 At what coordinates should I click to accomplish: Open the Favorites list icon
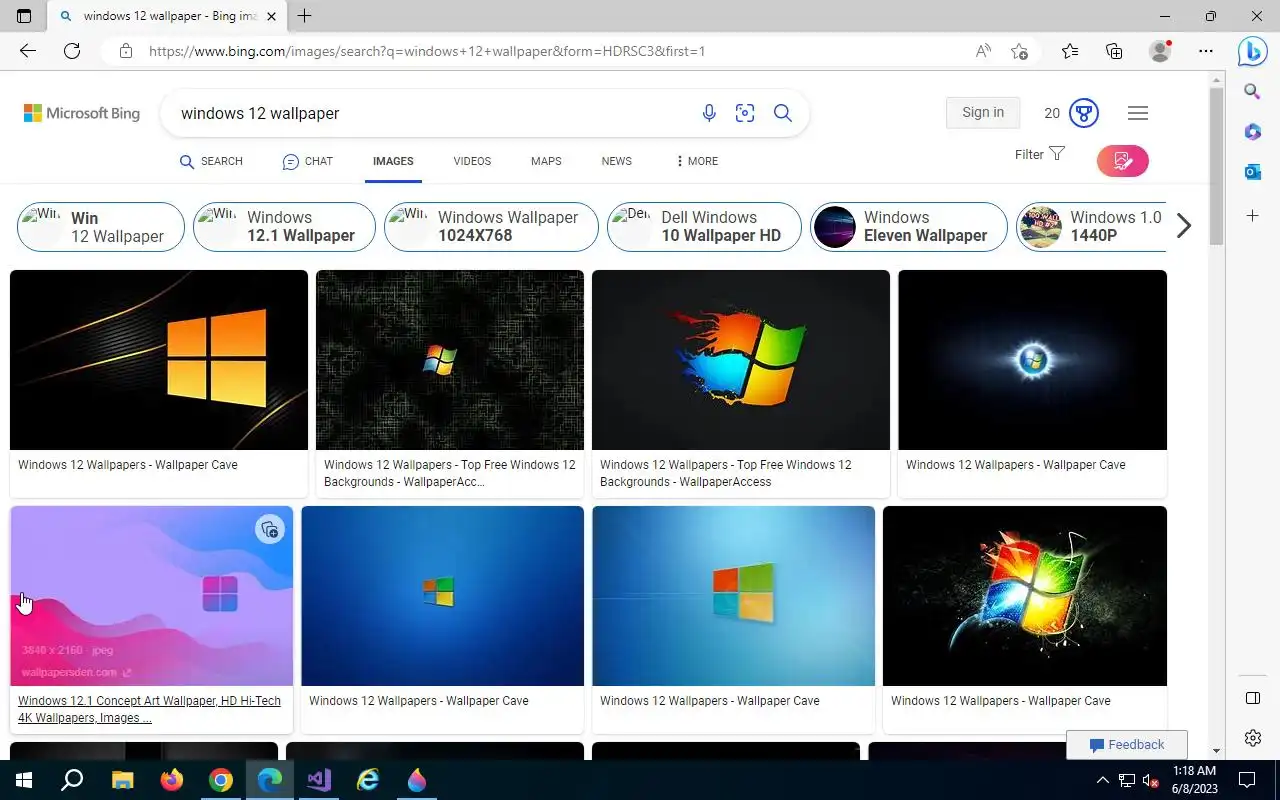1070,51
